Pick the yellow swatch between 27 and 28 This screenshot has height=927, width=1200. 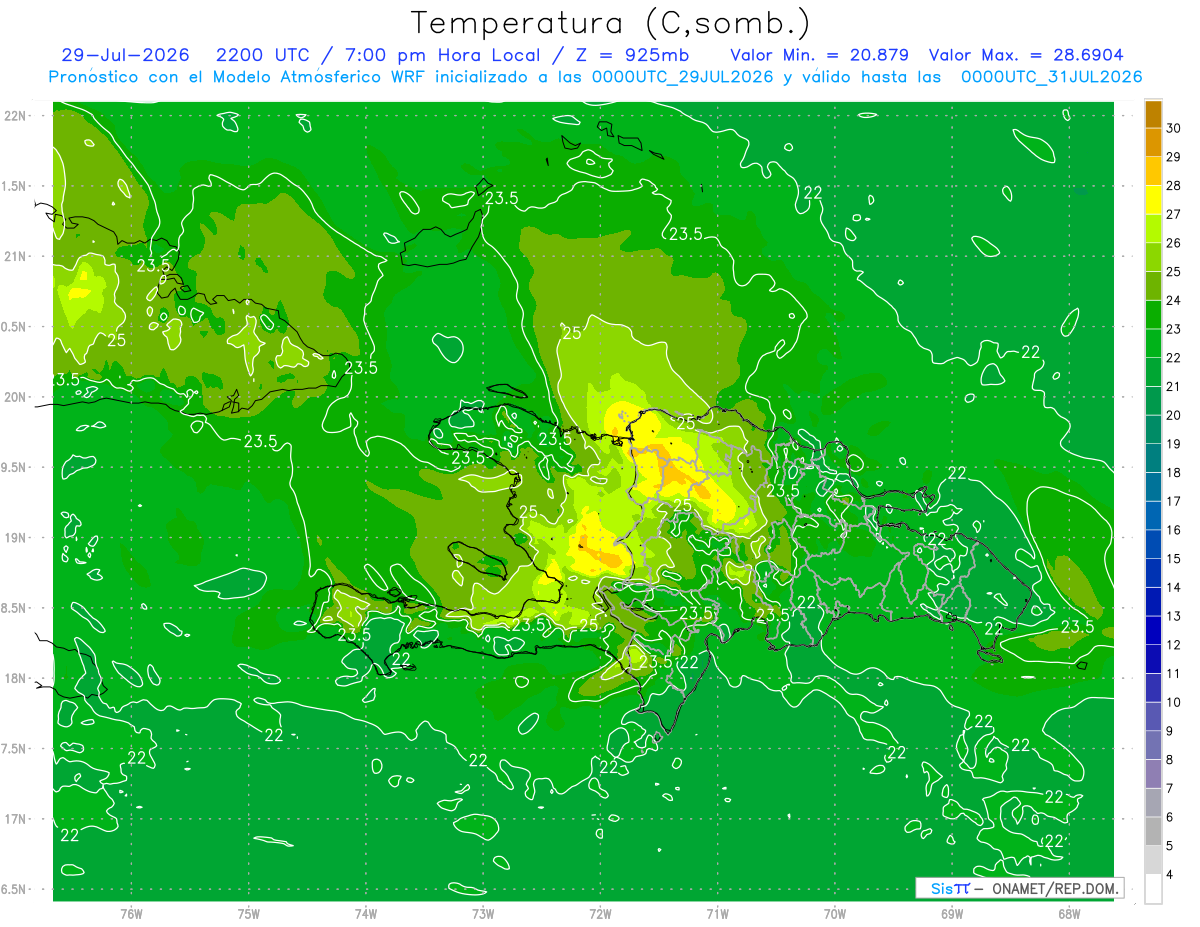pos(1153,200)
